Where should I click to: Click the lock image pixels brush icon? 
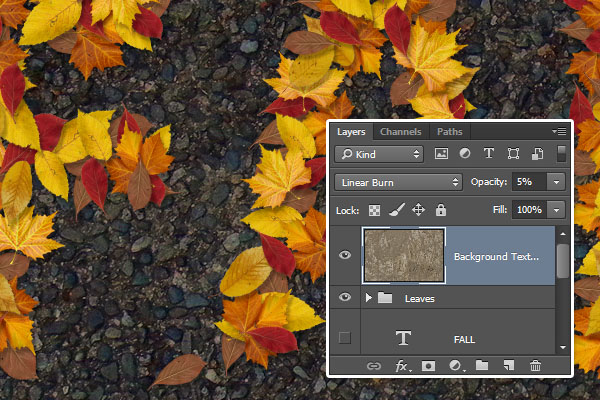[396, 210]
